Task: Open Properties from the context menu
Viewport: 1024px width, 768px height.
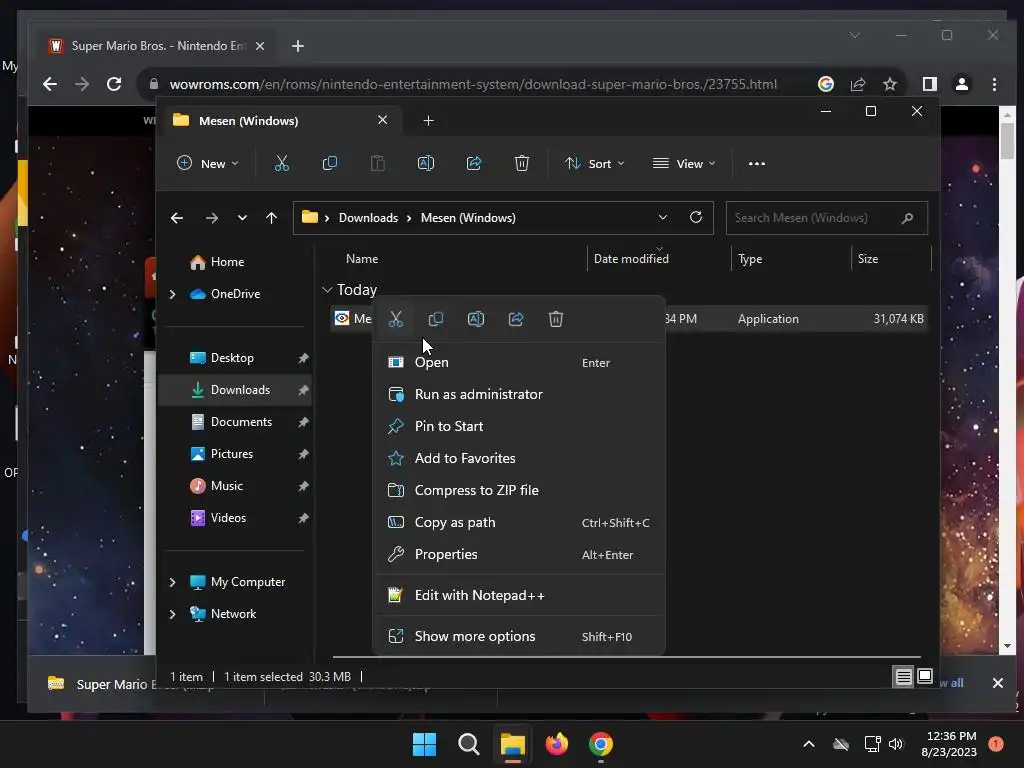Action: tap(520, 554)
